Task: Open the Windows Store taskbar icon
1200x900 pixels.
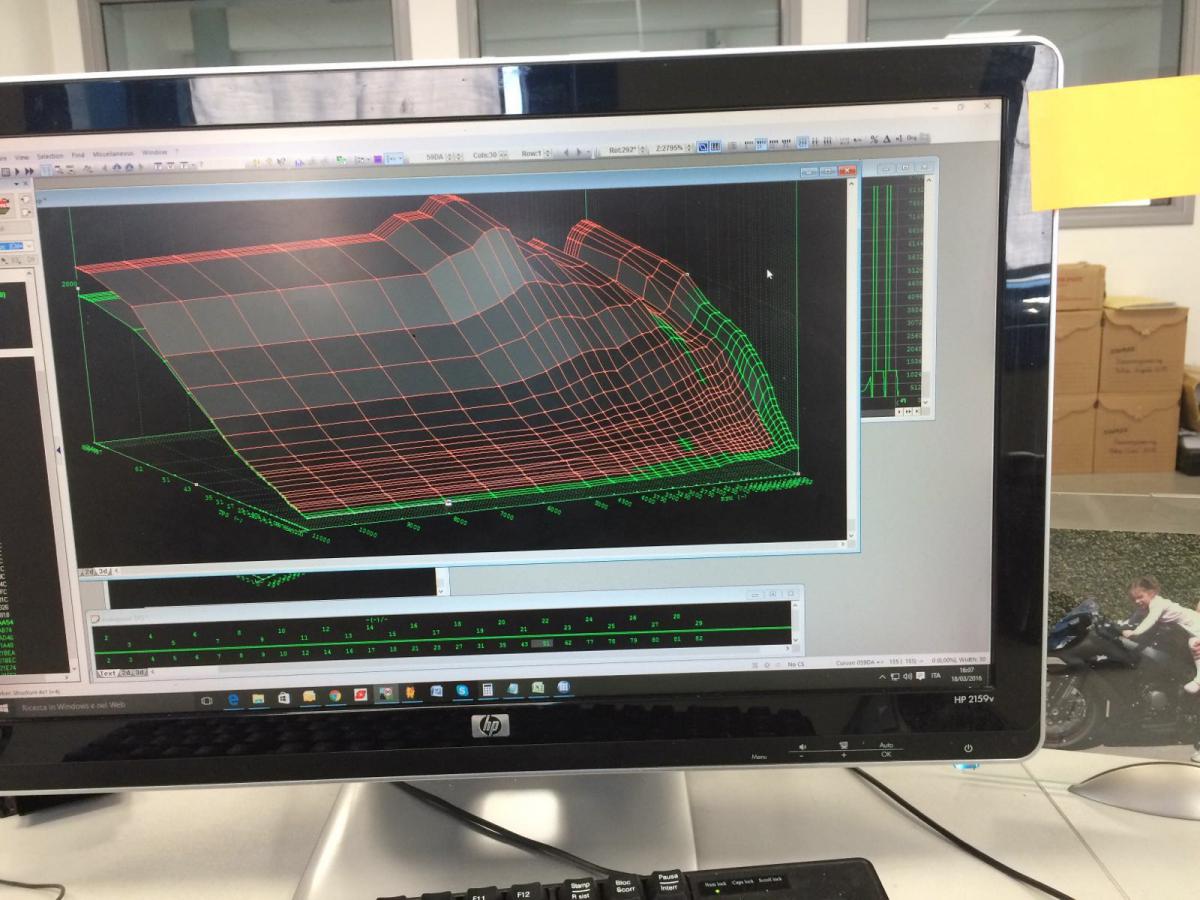Action: tap(283, 697)
